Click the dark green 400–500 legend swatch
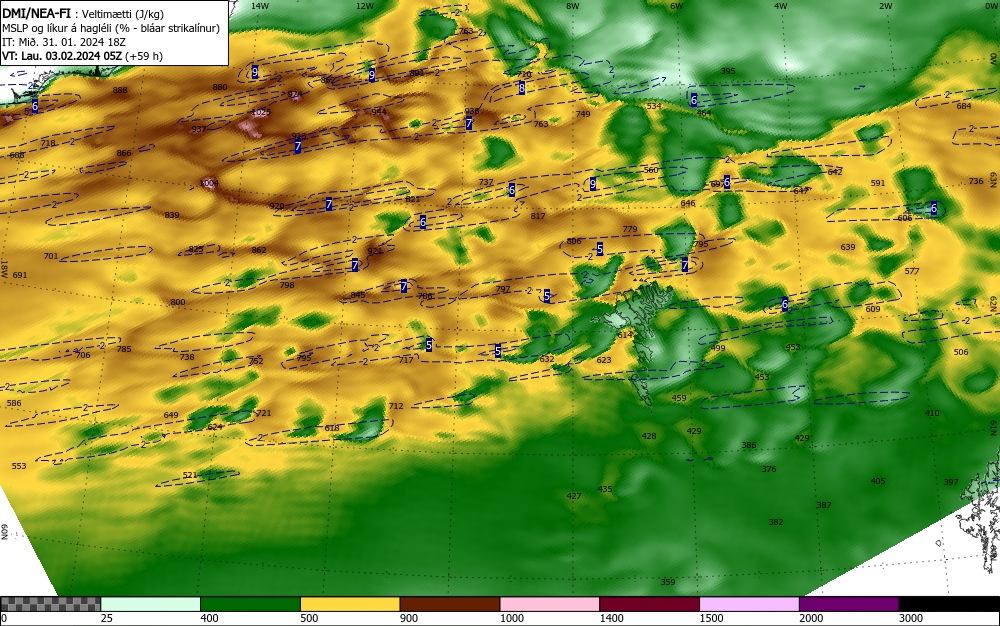 click(250, 604)
